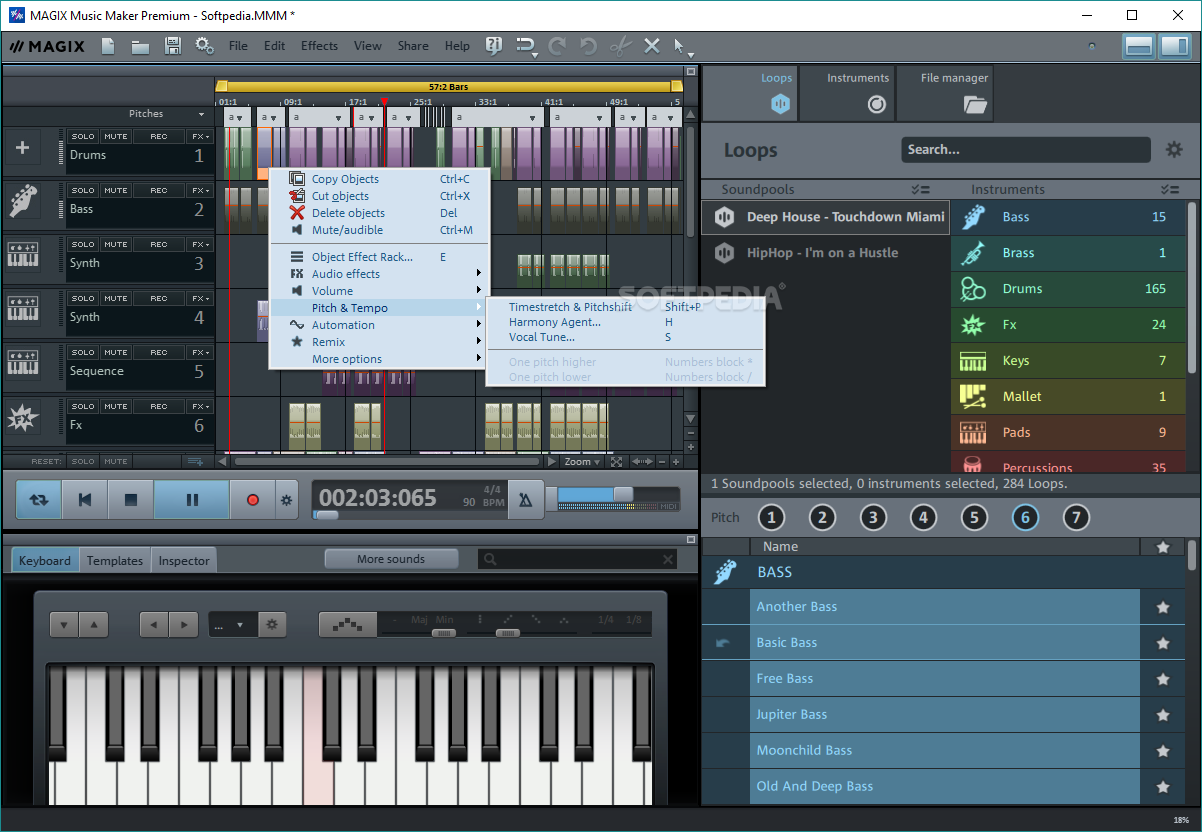Adjust the master volume slider handle
This screenshot has width=1202, height=832.
[623, 494]
